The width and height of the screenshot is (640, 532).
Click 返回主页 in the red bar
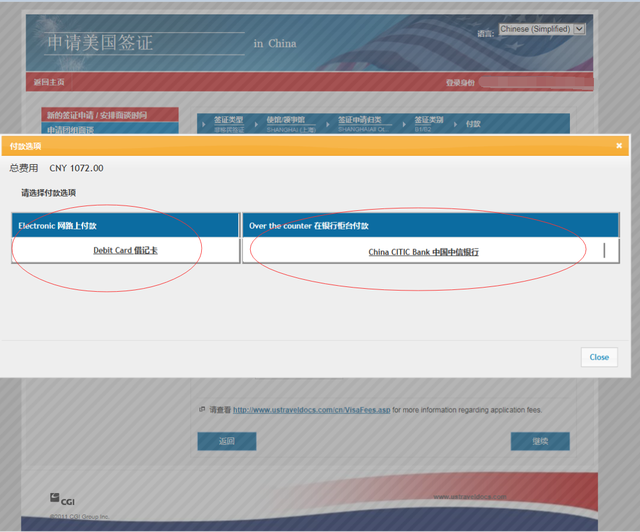[x=49, y=82]
